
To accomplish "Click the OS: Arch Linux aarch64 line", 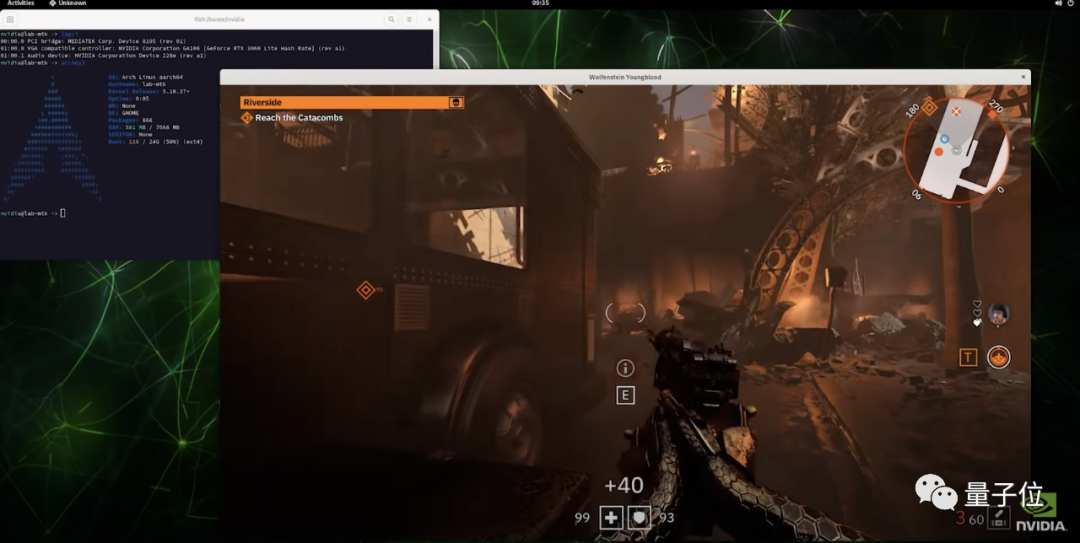I will [145, 77].
